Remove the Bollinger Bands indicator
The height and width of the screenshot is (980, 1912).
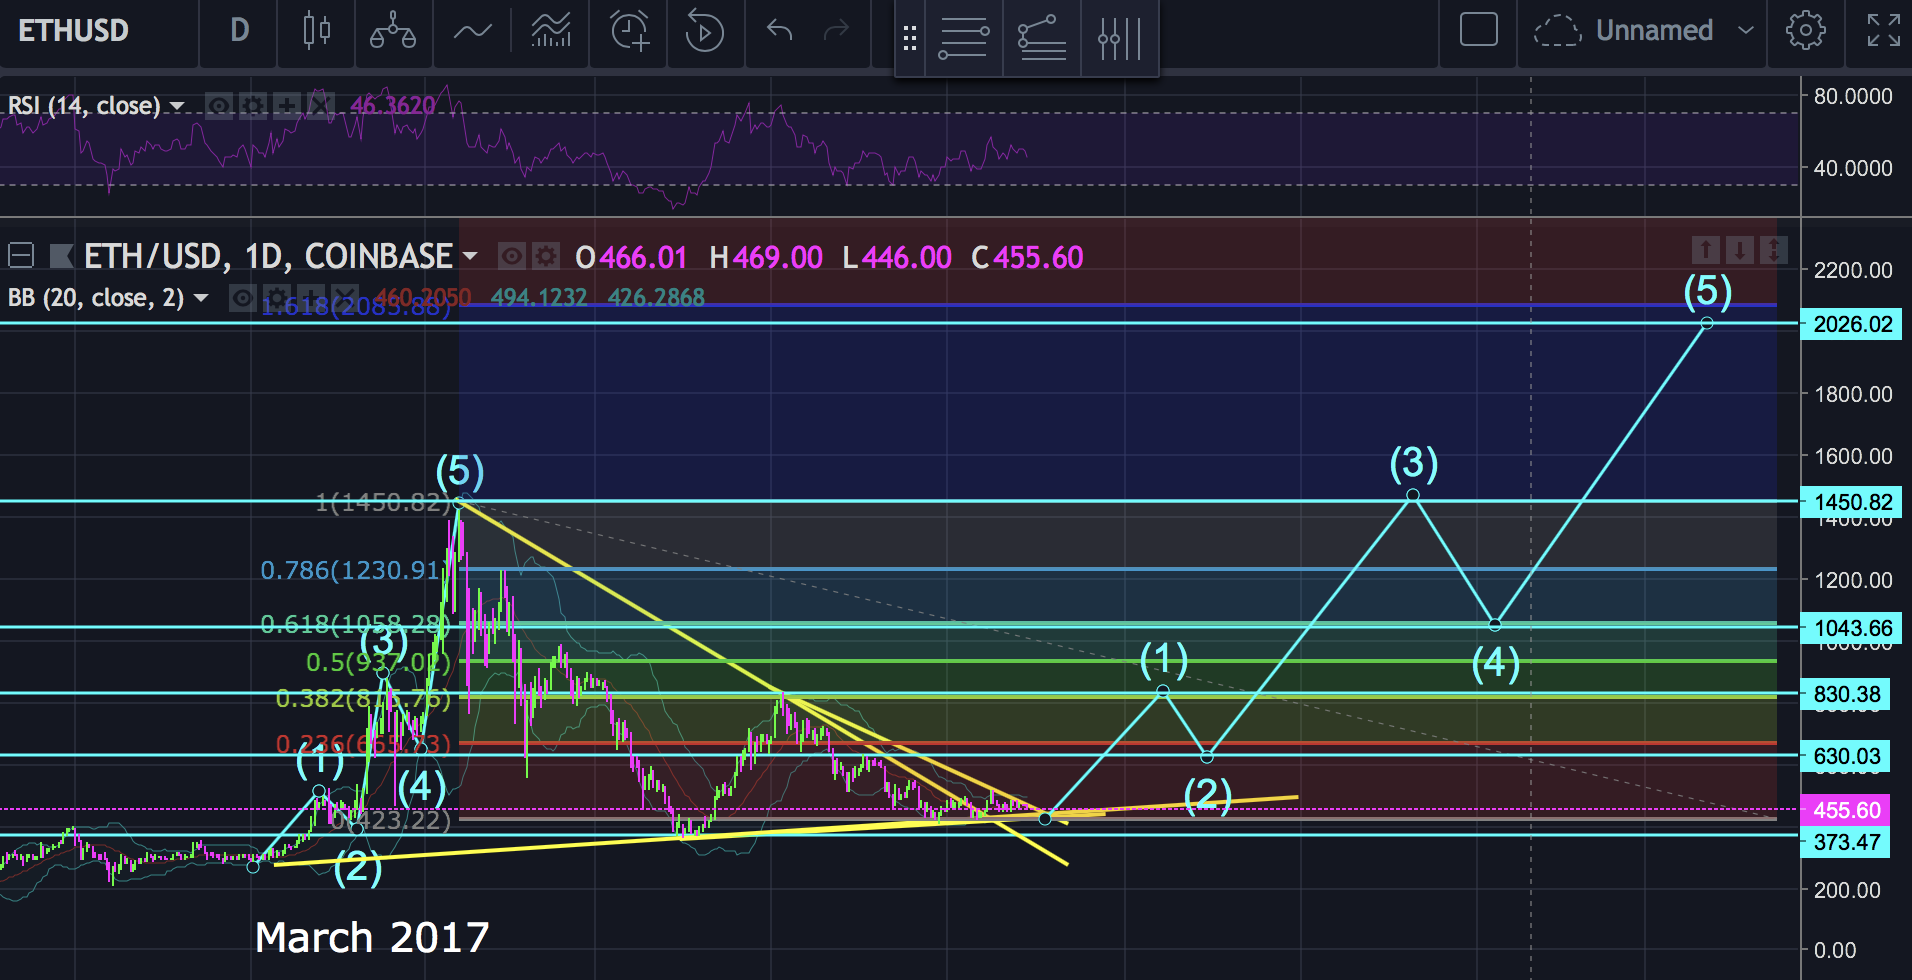[x=344, y=298]
